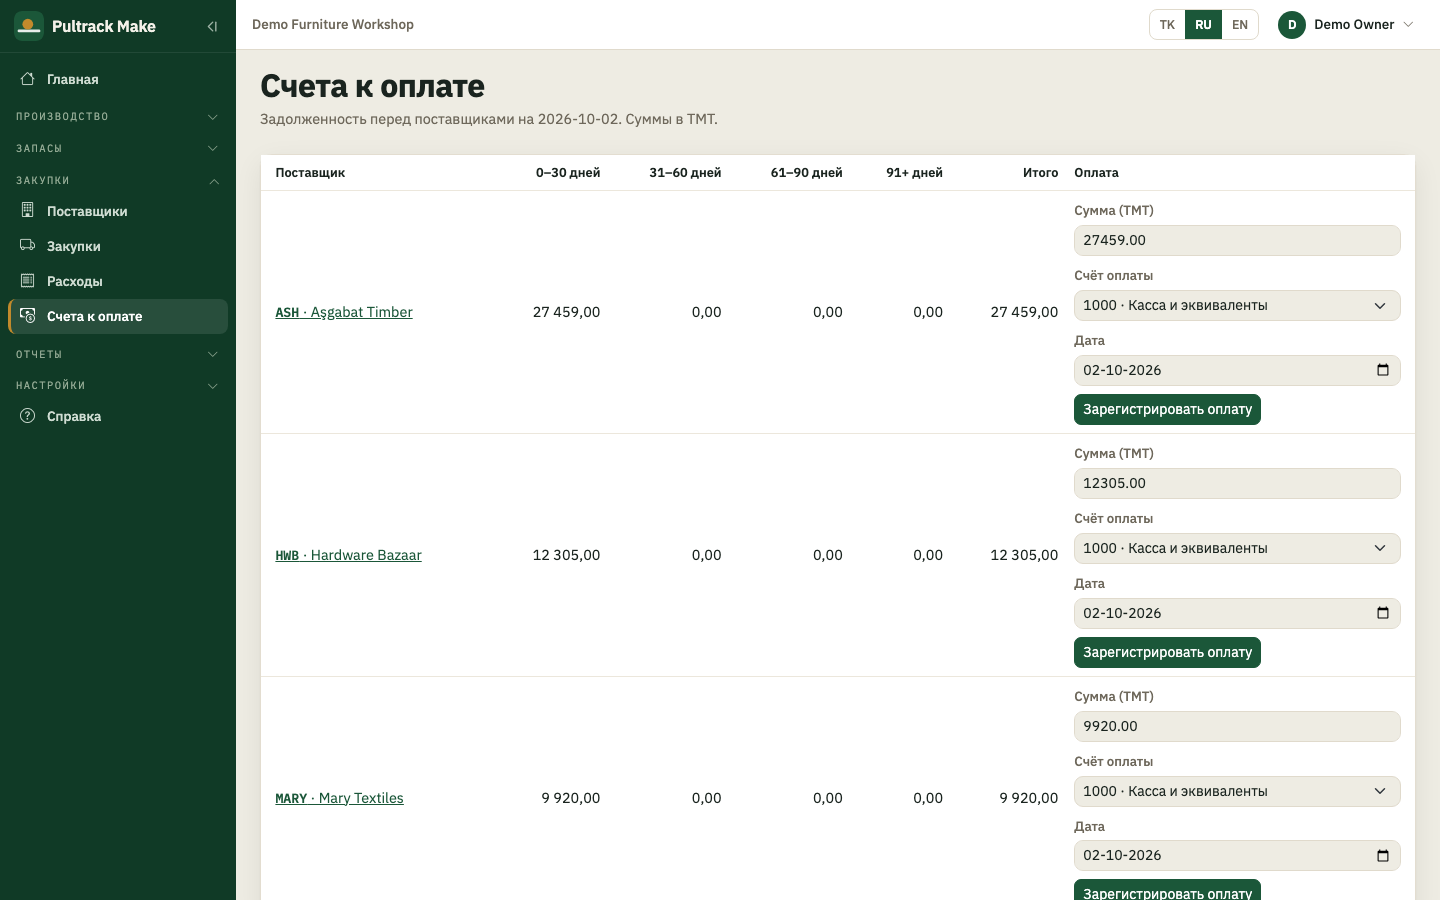The image size is (1440, 900).
Task: Click the amount field showing 12305.00
Action: click(x=1237, y=483)
